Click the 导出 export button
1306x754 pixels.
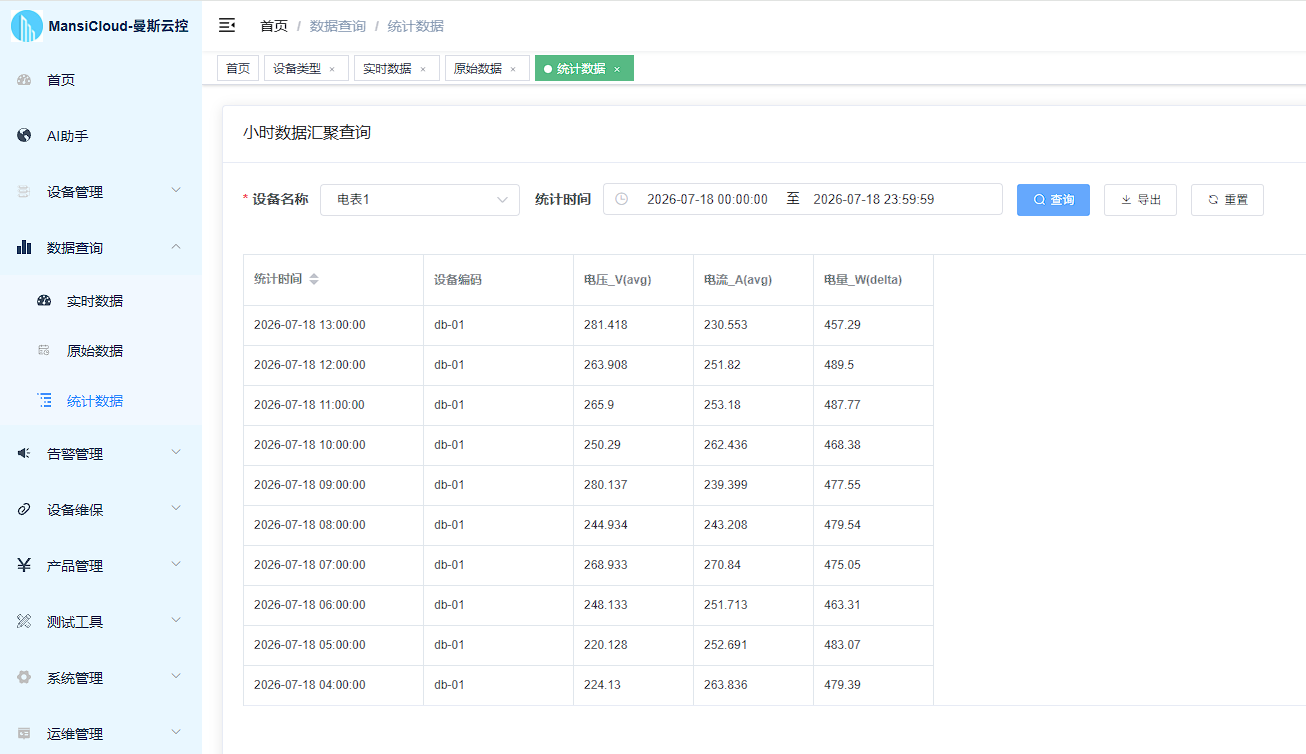click(x=1140, y=199)
